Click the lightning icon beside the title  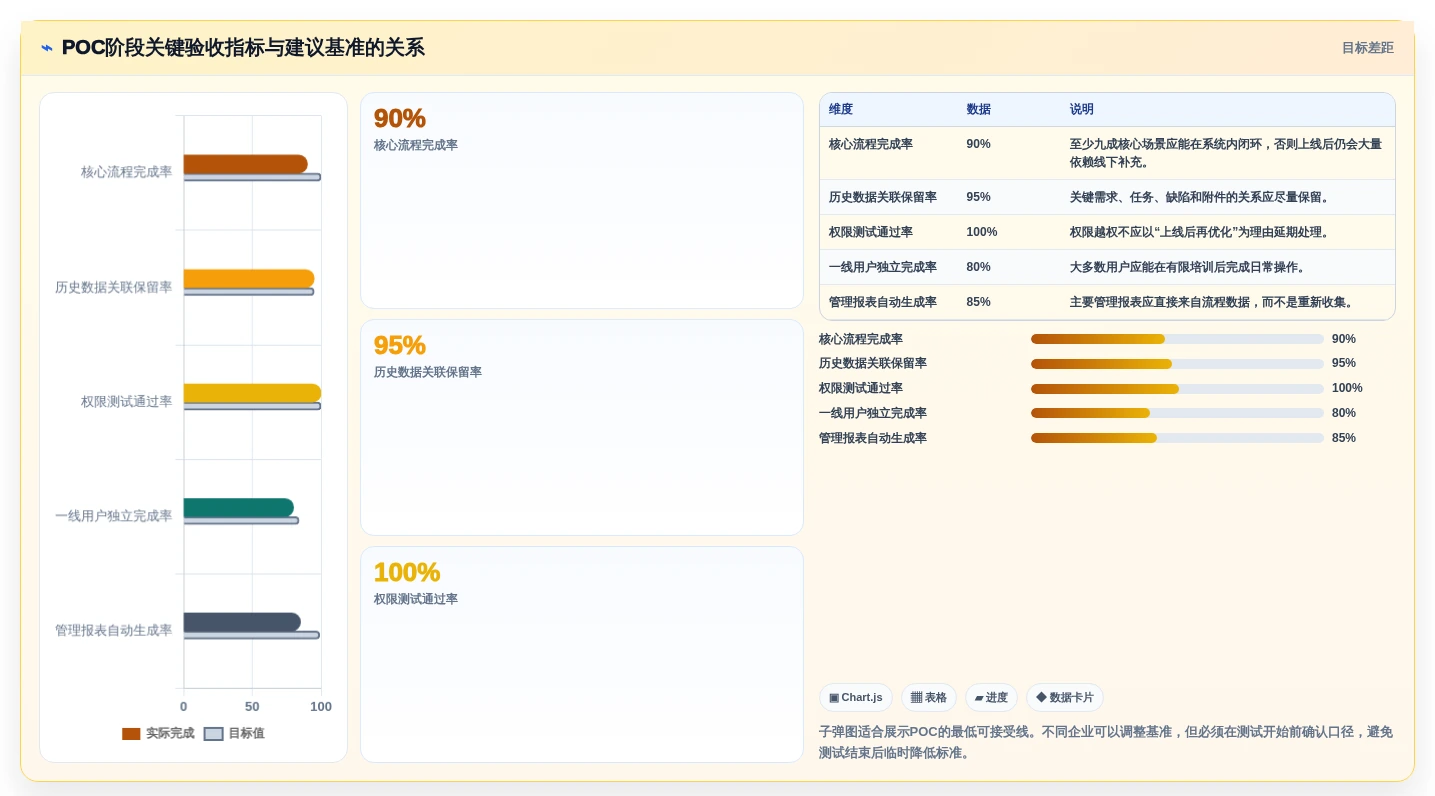click(x=47, y=48)
